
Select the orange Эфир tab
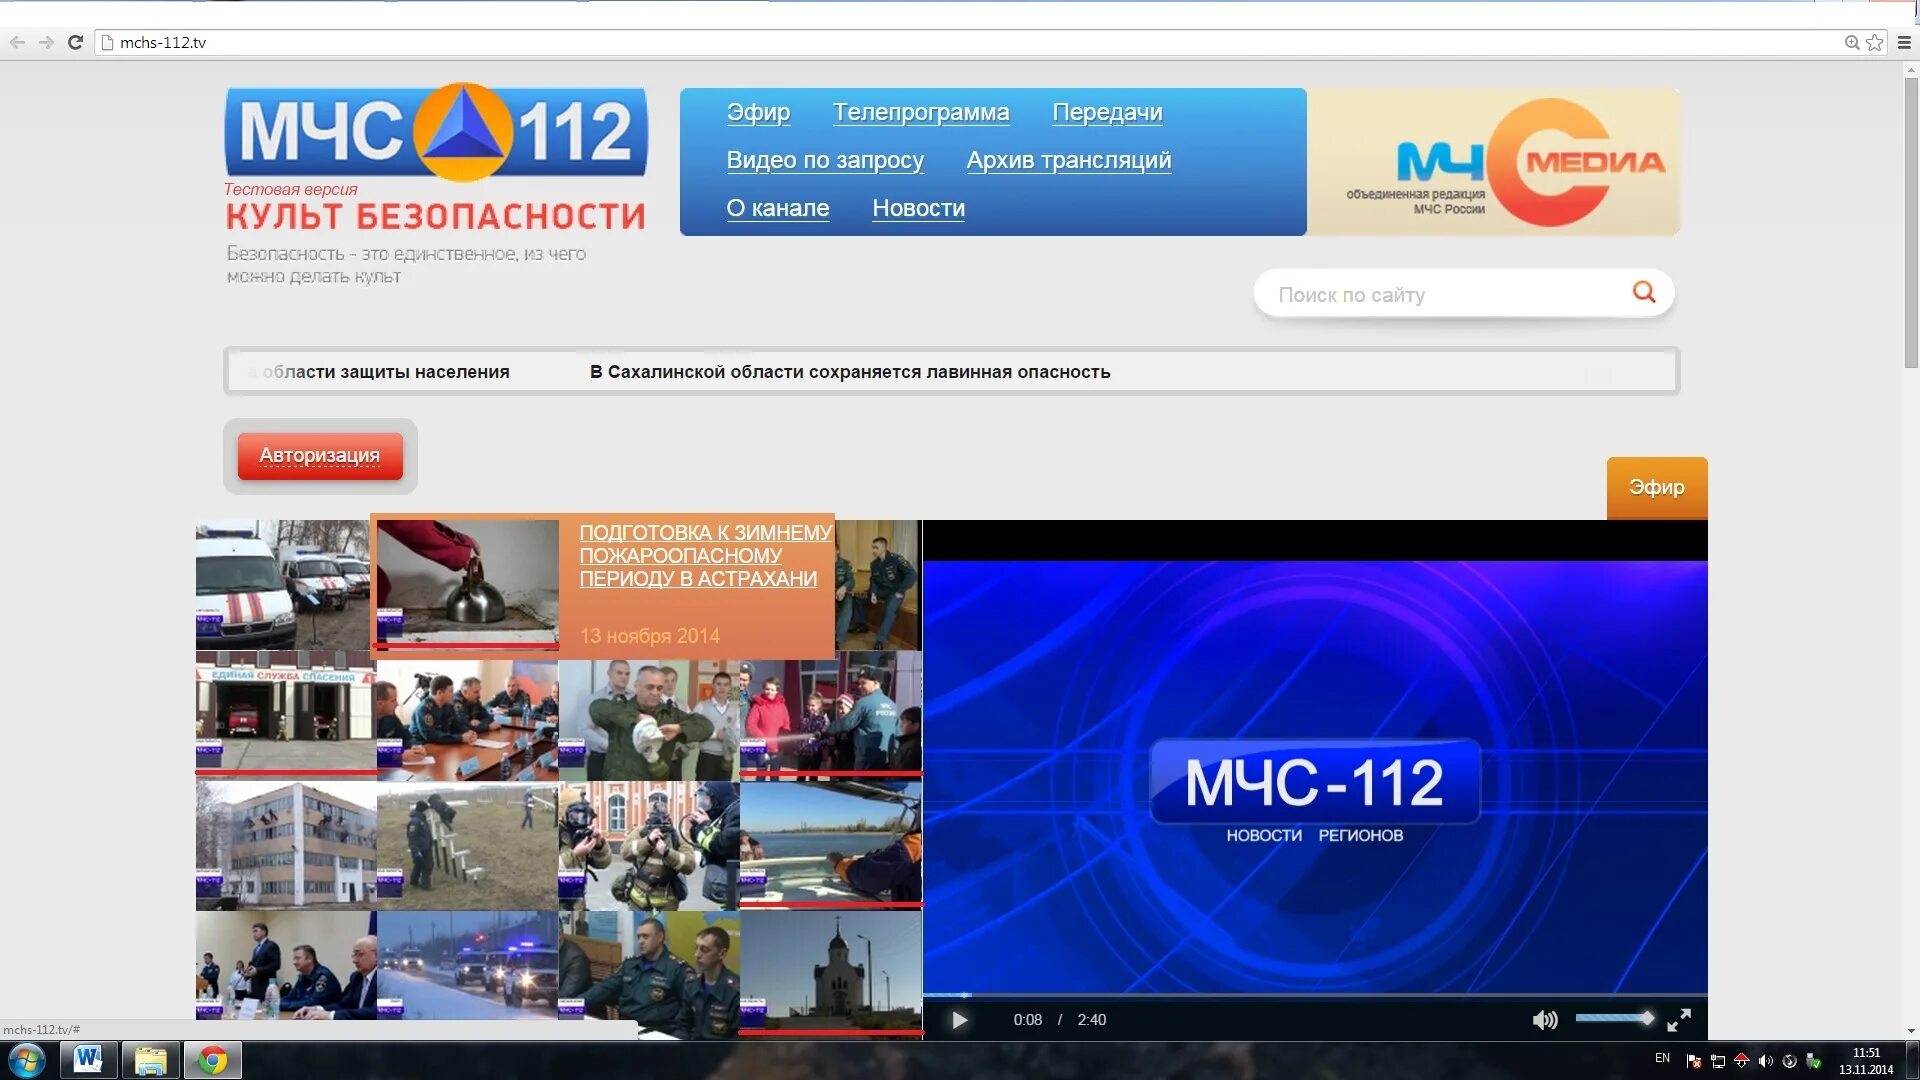click(1657, 487)
